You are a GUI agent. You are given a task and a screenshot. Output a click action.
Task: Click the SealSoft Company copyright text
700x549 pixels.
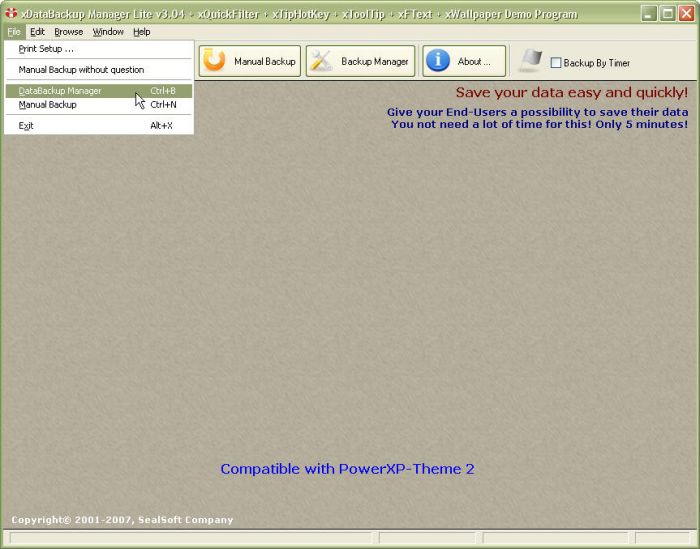point(122,520)
